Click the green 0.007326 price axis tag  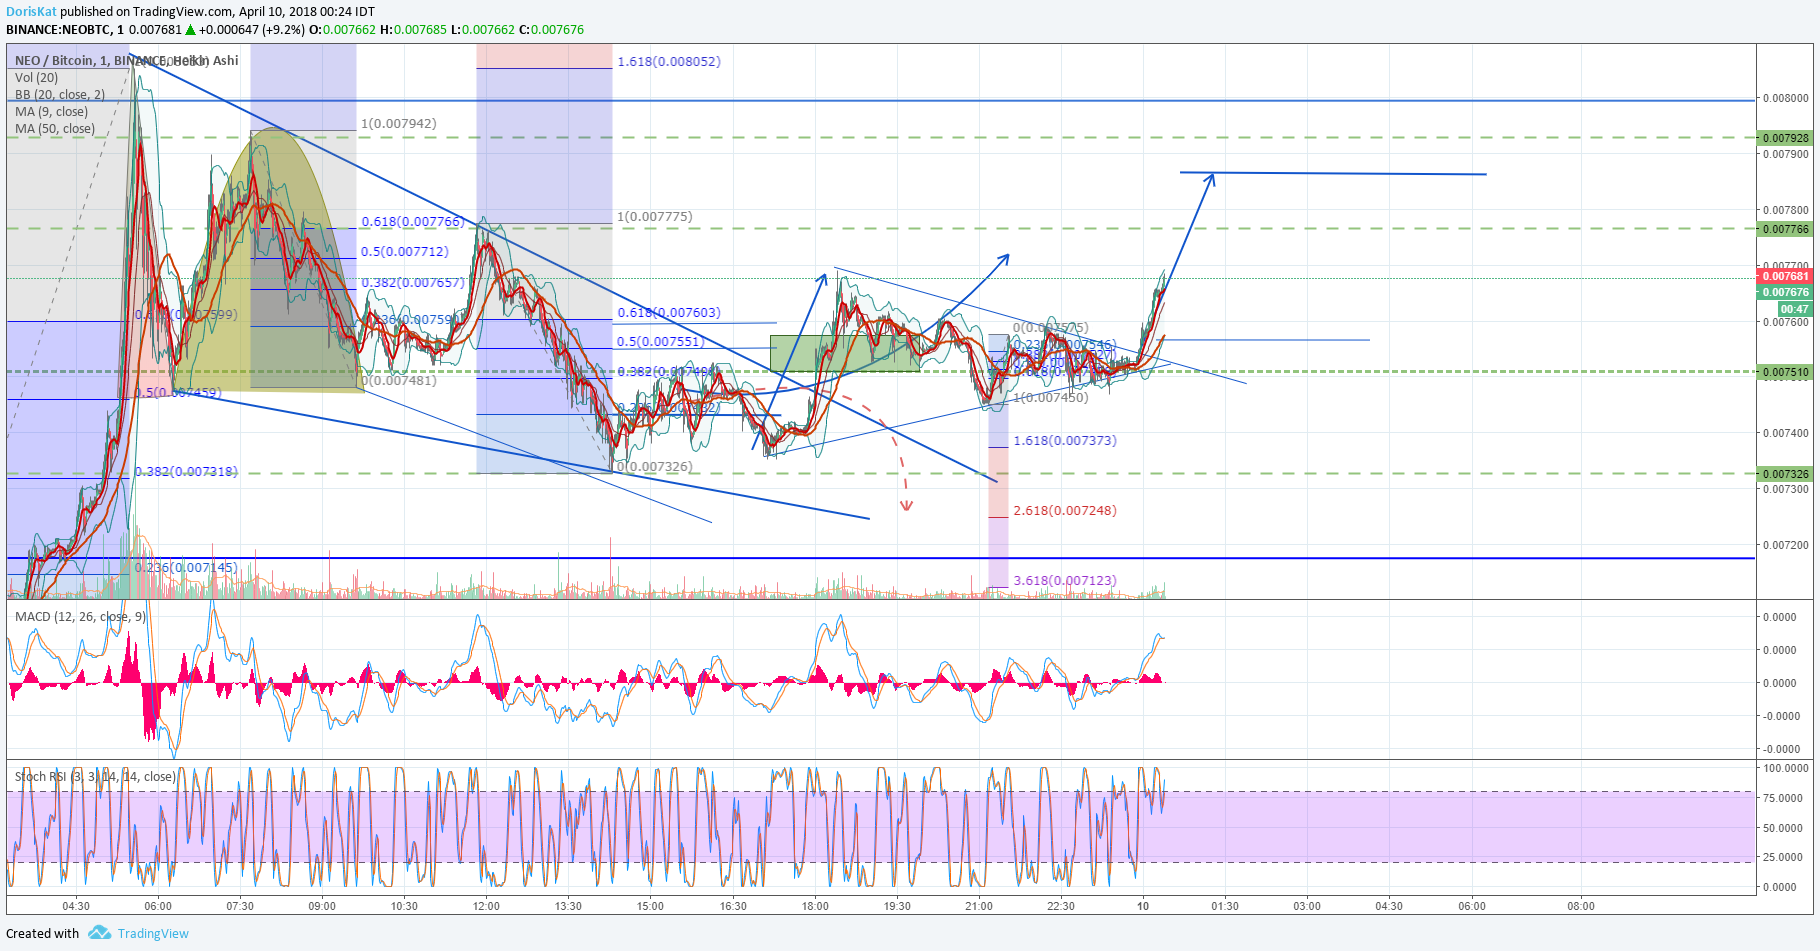[1785, 474]
